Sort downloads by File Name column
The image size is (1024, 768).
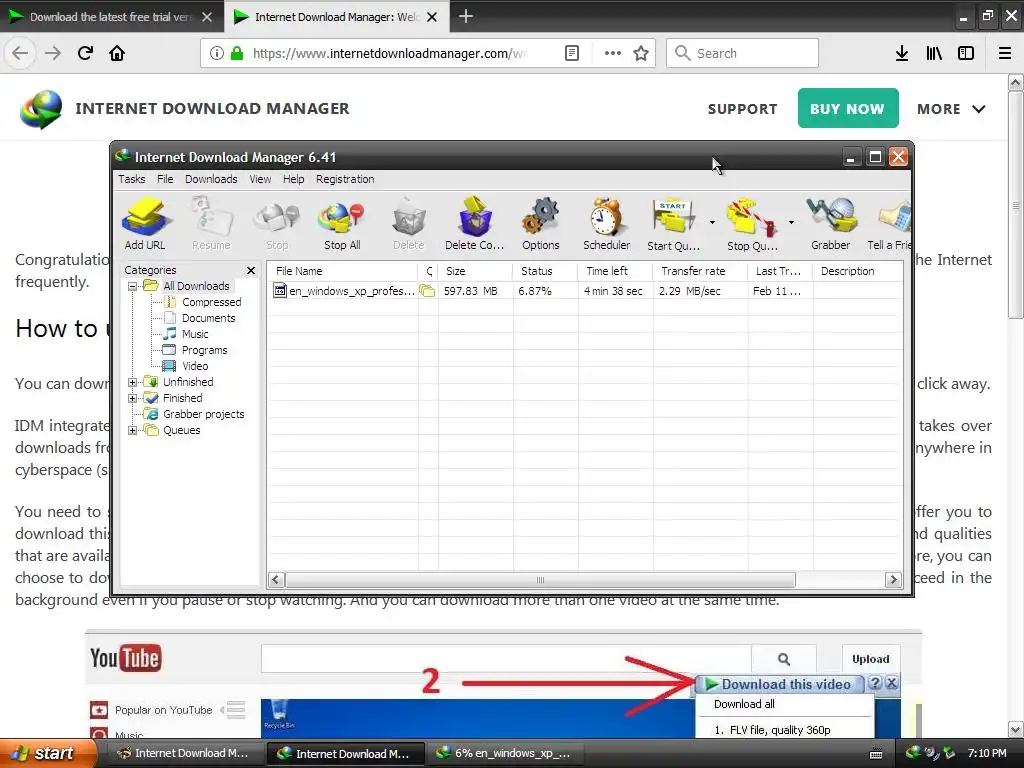(343, 271)
